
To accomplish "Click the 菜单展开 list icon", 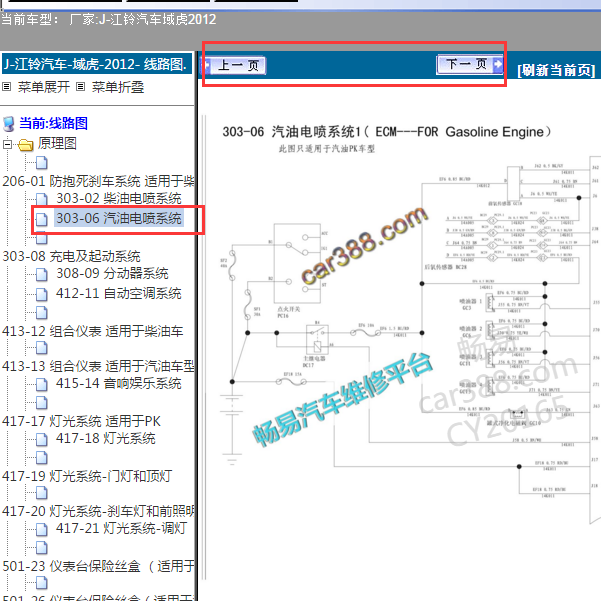I will pyautogui.click(x=7, y=87).
